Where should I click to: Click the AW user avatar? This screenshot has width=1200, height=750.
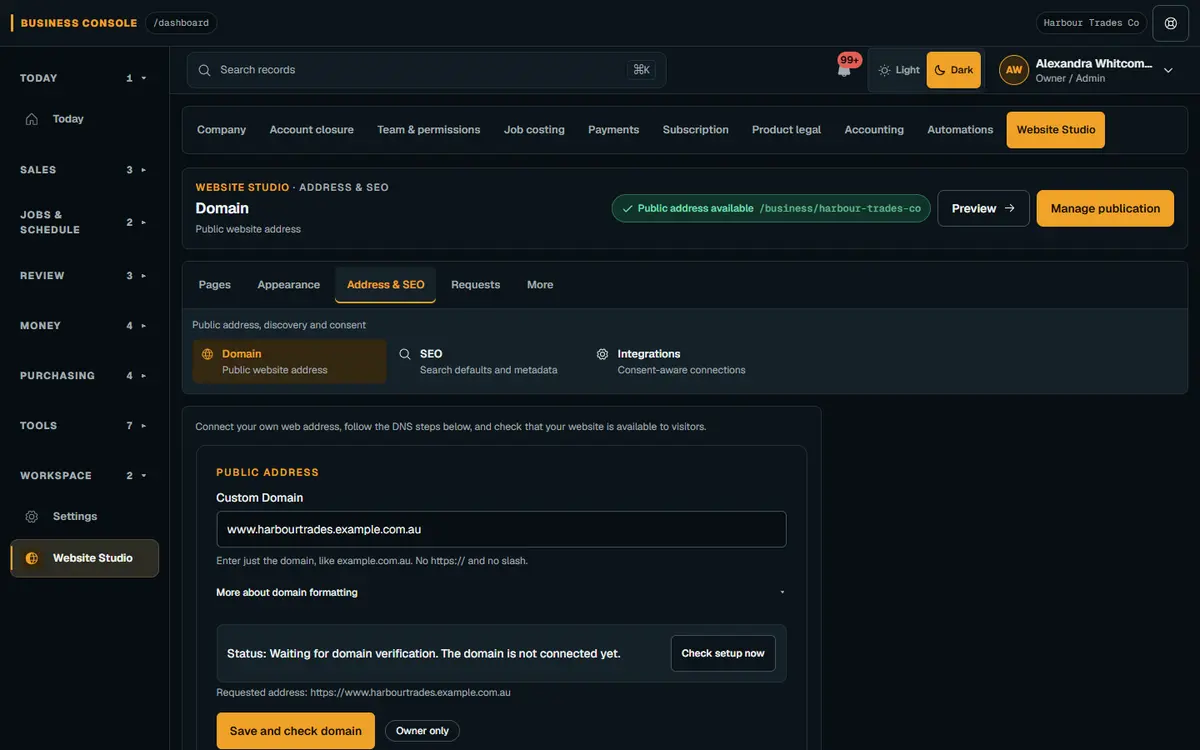(1014, 70)
